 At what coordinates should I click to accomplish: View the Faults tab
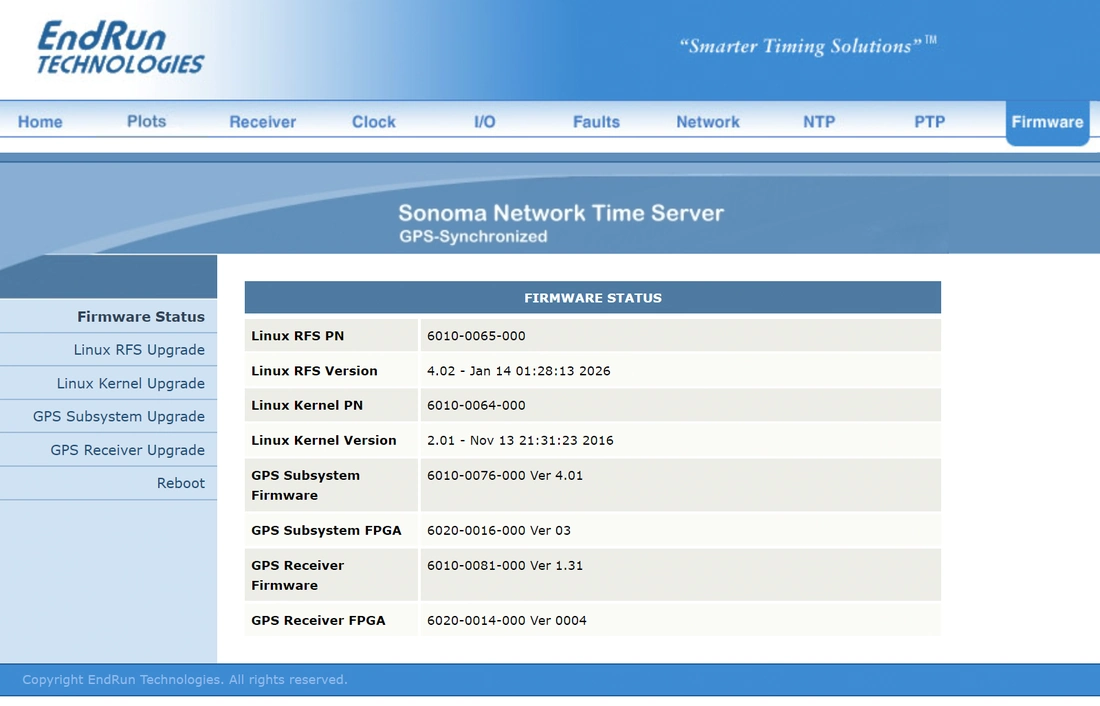pyautogui.click(x=596, y=121)
